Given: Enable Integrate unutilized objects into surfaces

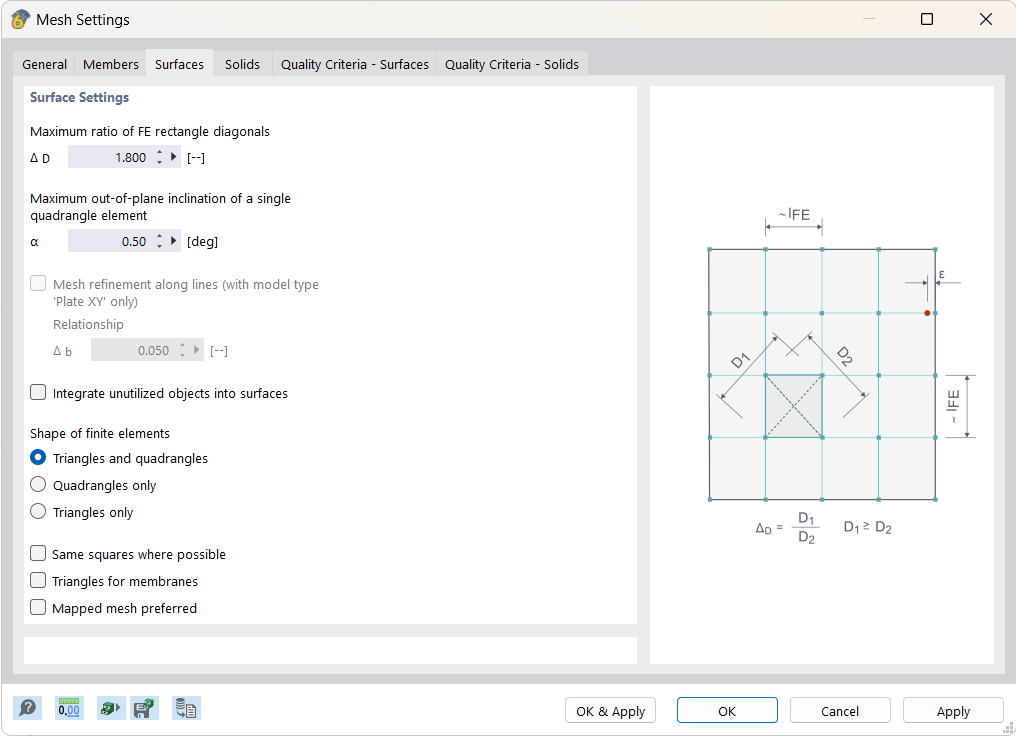Looking at the screenshot, I should 37,392.
